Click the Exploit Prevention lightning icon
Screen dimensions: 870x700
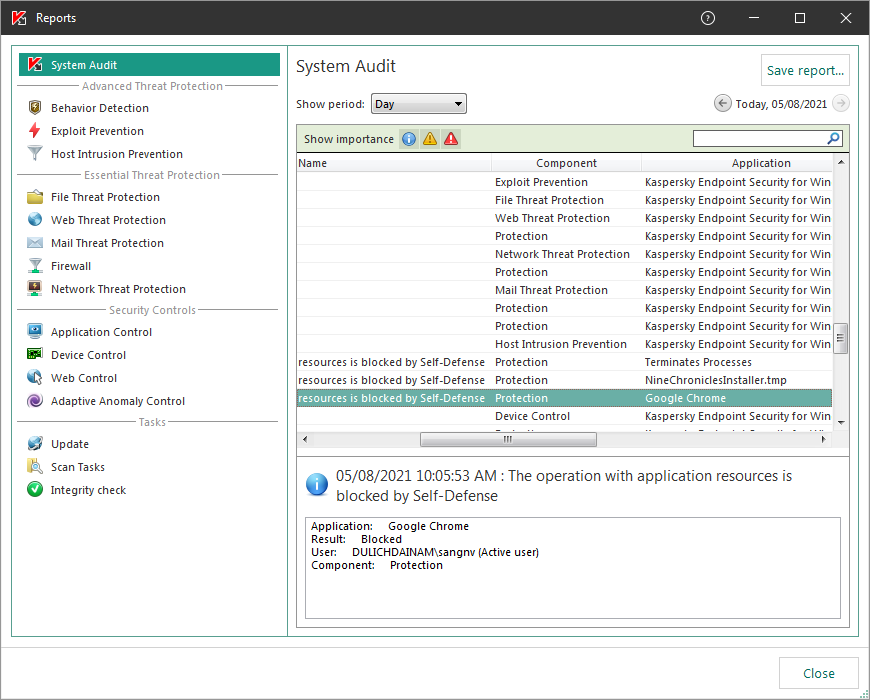coord(35,131)
